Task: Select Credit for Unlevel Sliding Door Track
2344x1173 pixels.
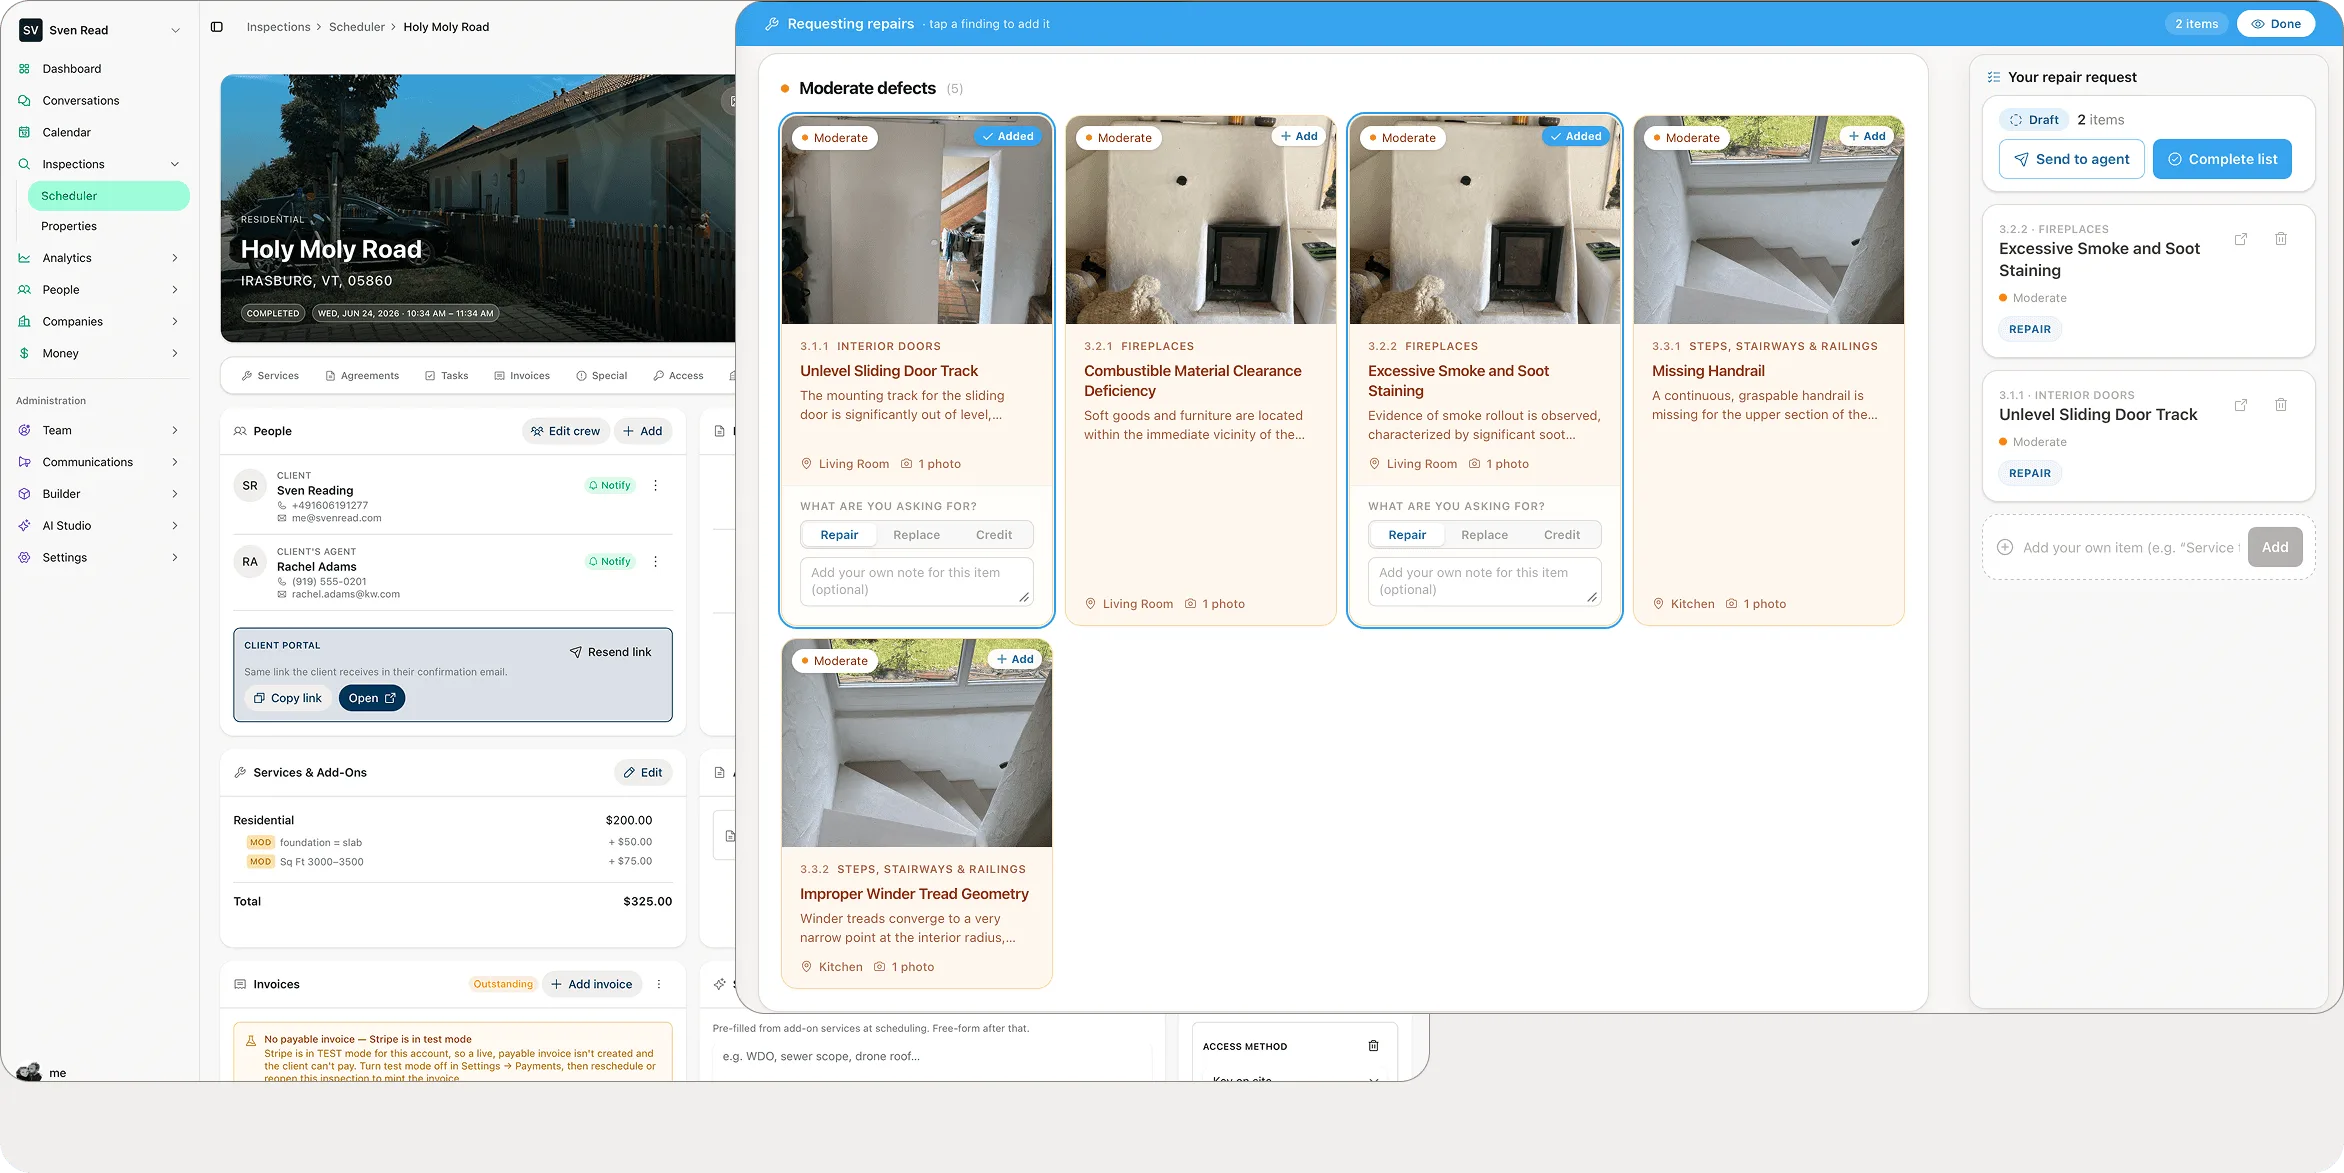Action: (x=994, y=535)
